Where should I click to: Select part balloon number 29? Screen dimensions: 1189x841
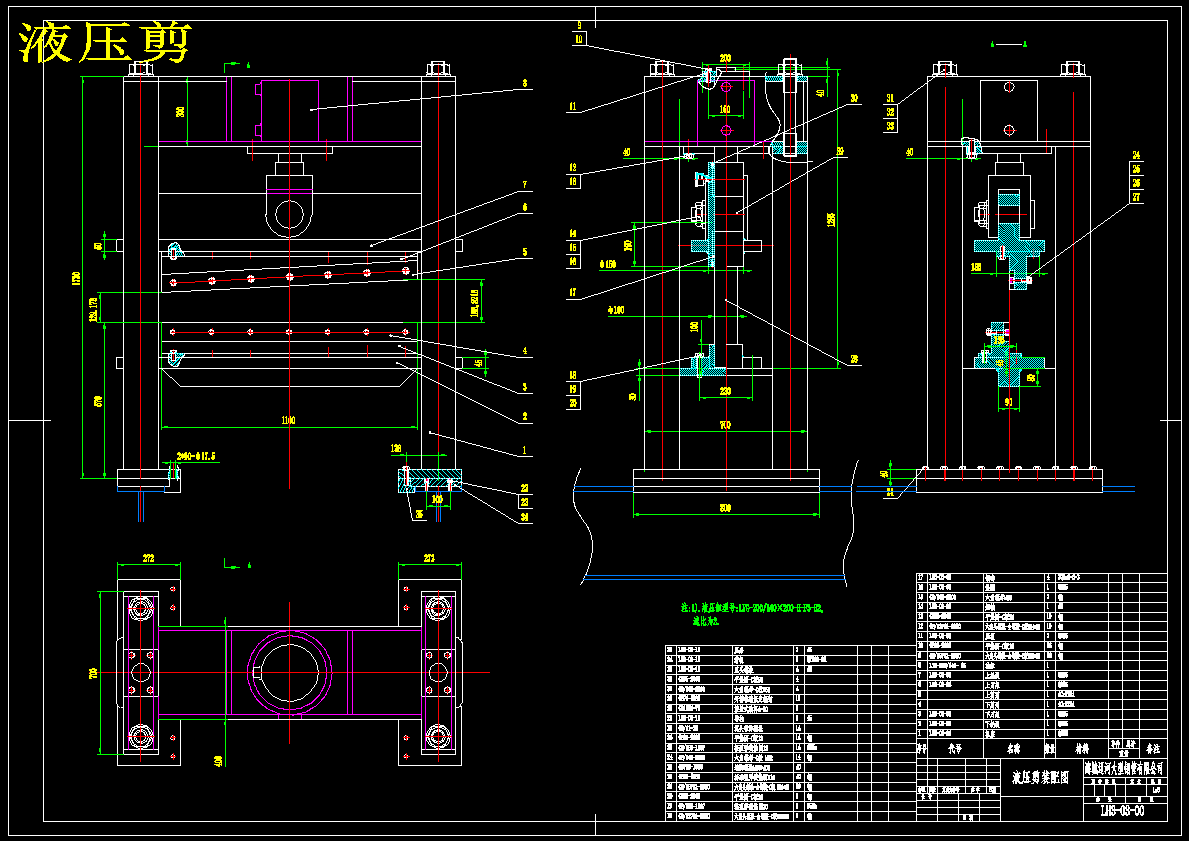pos(840,152)
